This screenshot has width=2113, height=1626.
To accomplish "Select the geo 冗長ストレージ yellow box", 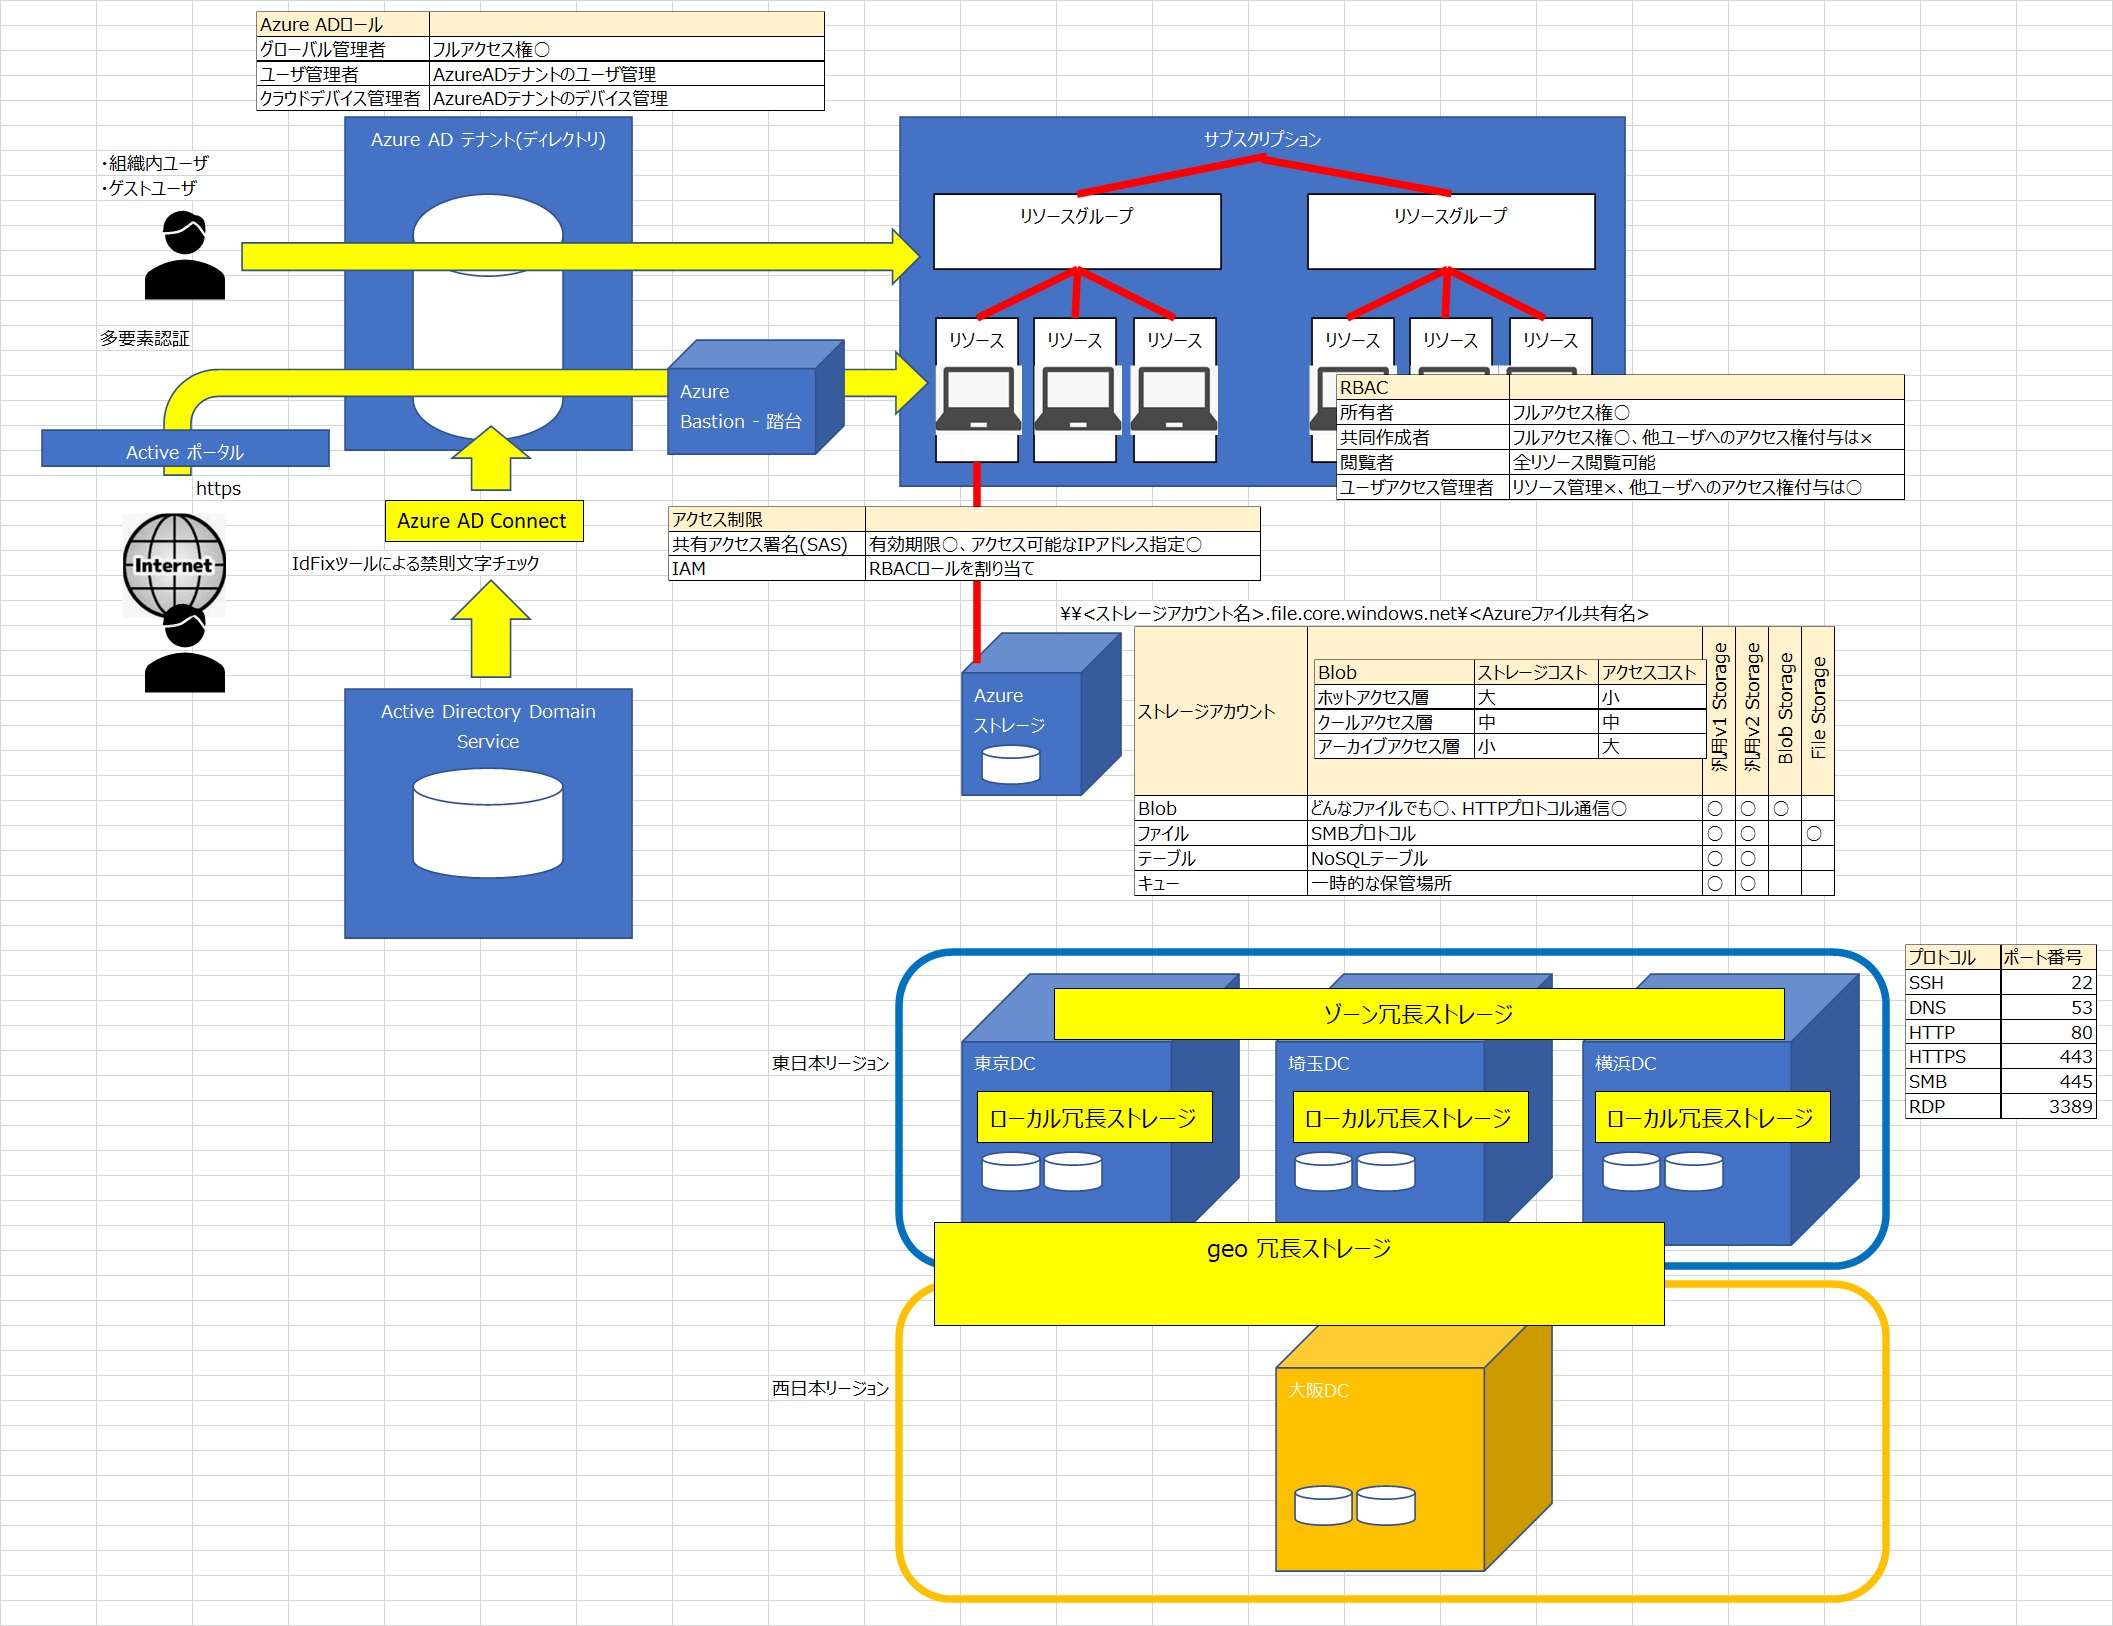I will pos(1299,1274).
